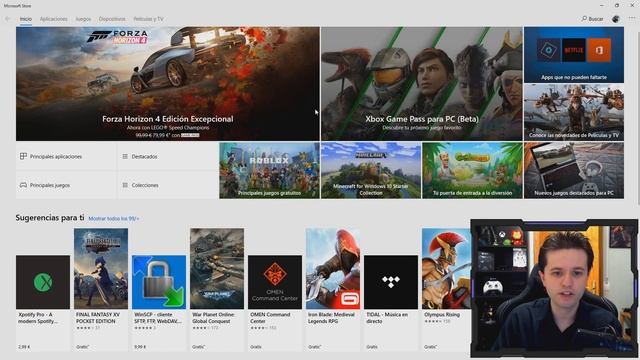Click the 'Olympus Rising' title text
This screenshot has height=360, width=640.
442,315
